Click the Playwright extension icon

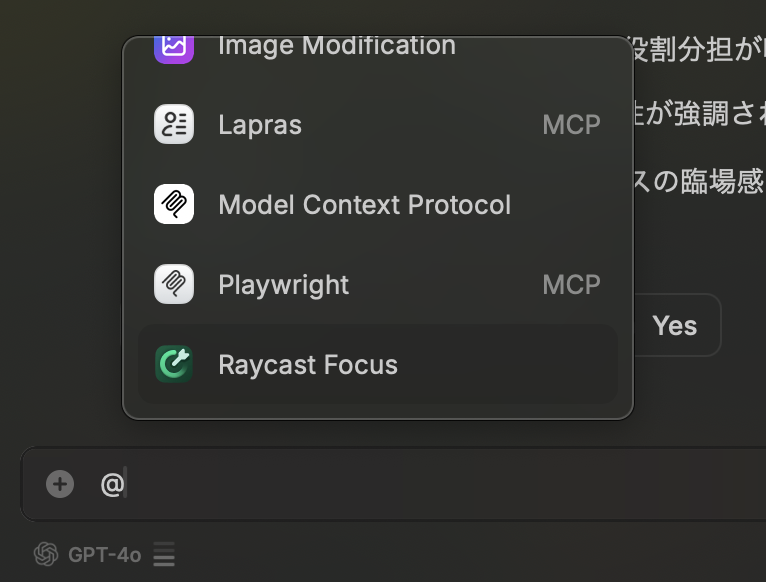[x=174, y=284]
